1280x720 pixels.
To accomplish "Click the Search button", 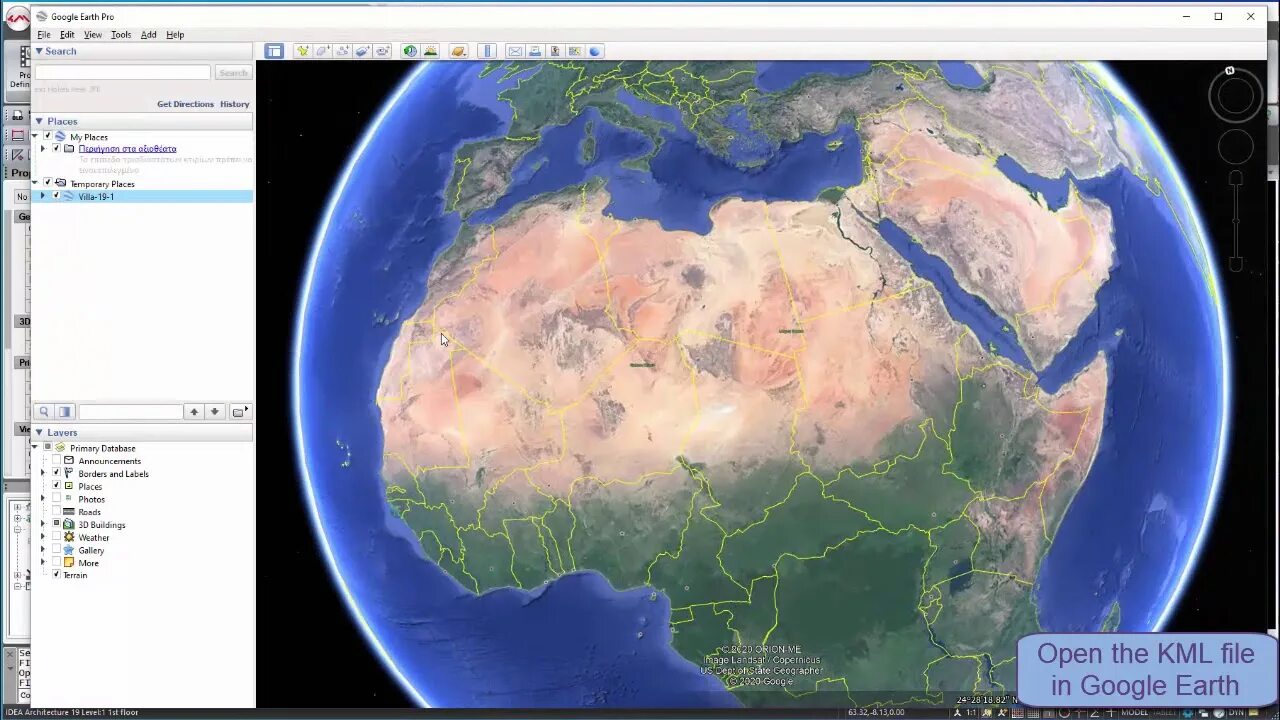I will click(233, 73).
